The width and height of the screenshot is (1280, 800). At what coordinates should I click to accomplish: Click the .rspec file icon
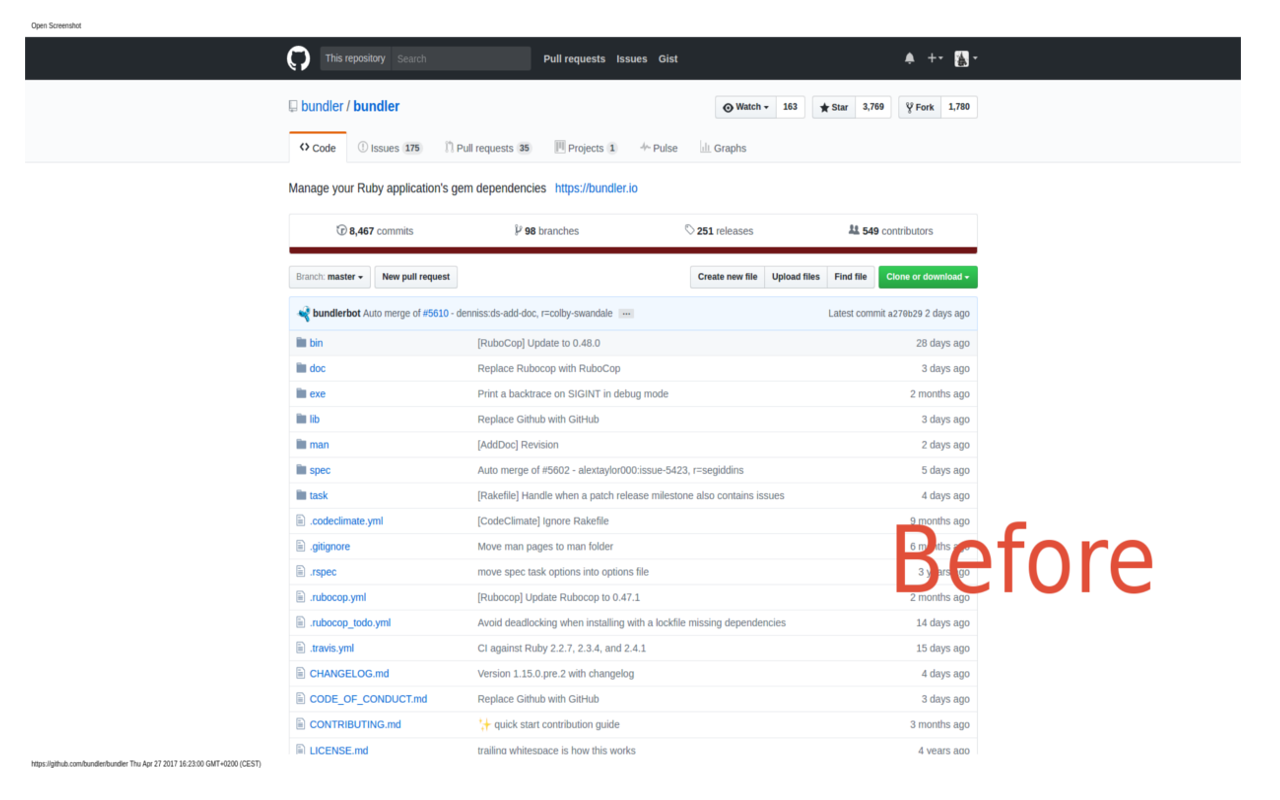click(x=300, y=572)
